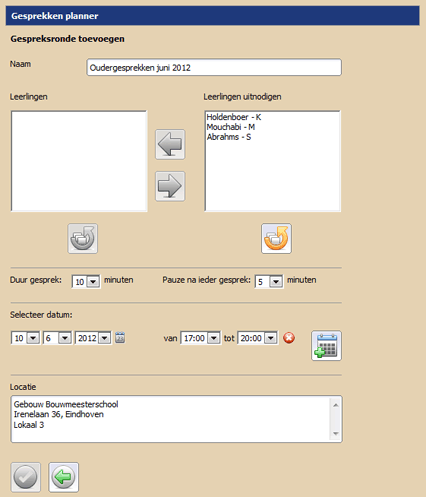The height and width of the screenshot is (497, 426).
Task: Remove the time slot with red X
Action: pos(289,338)
